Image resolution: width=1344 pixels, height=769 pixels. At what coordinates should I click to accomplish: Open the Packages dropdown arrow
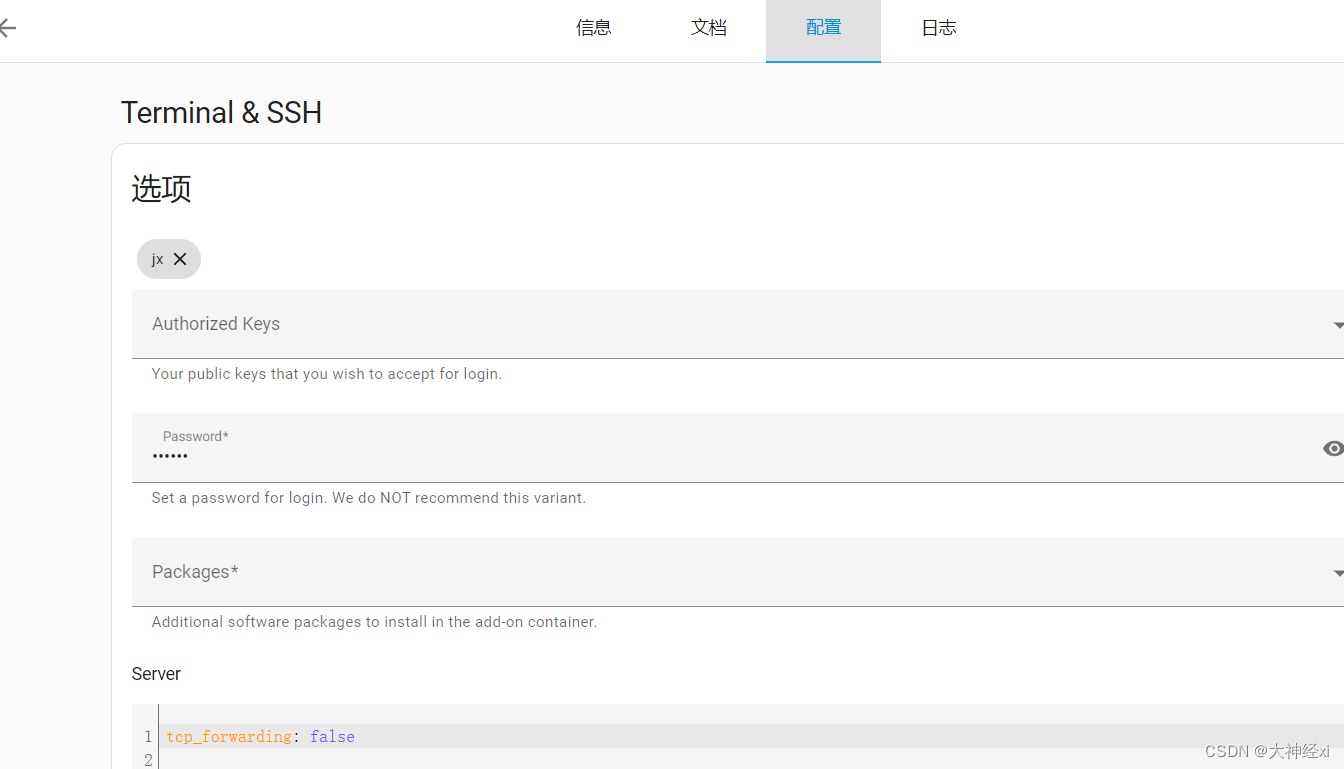pyautogui.click(x=1337, y=572)
